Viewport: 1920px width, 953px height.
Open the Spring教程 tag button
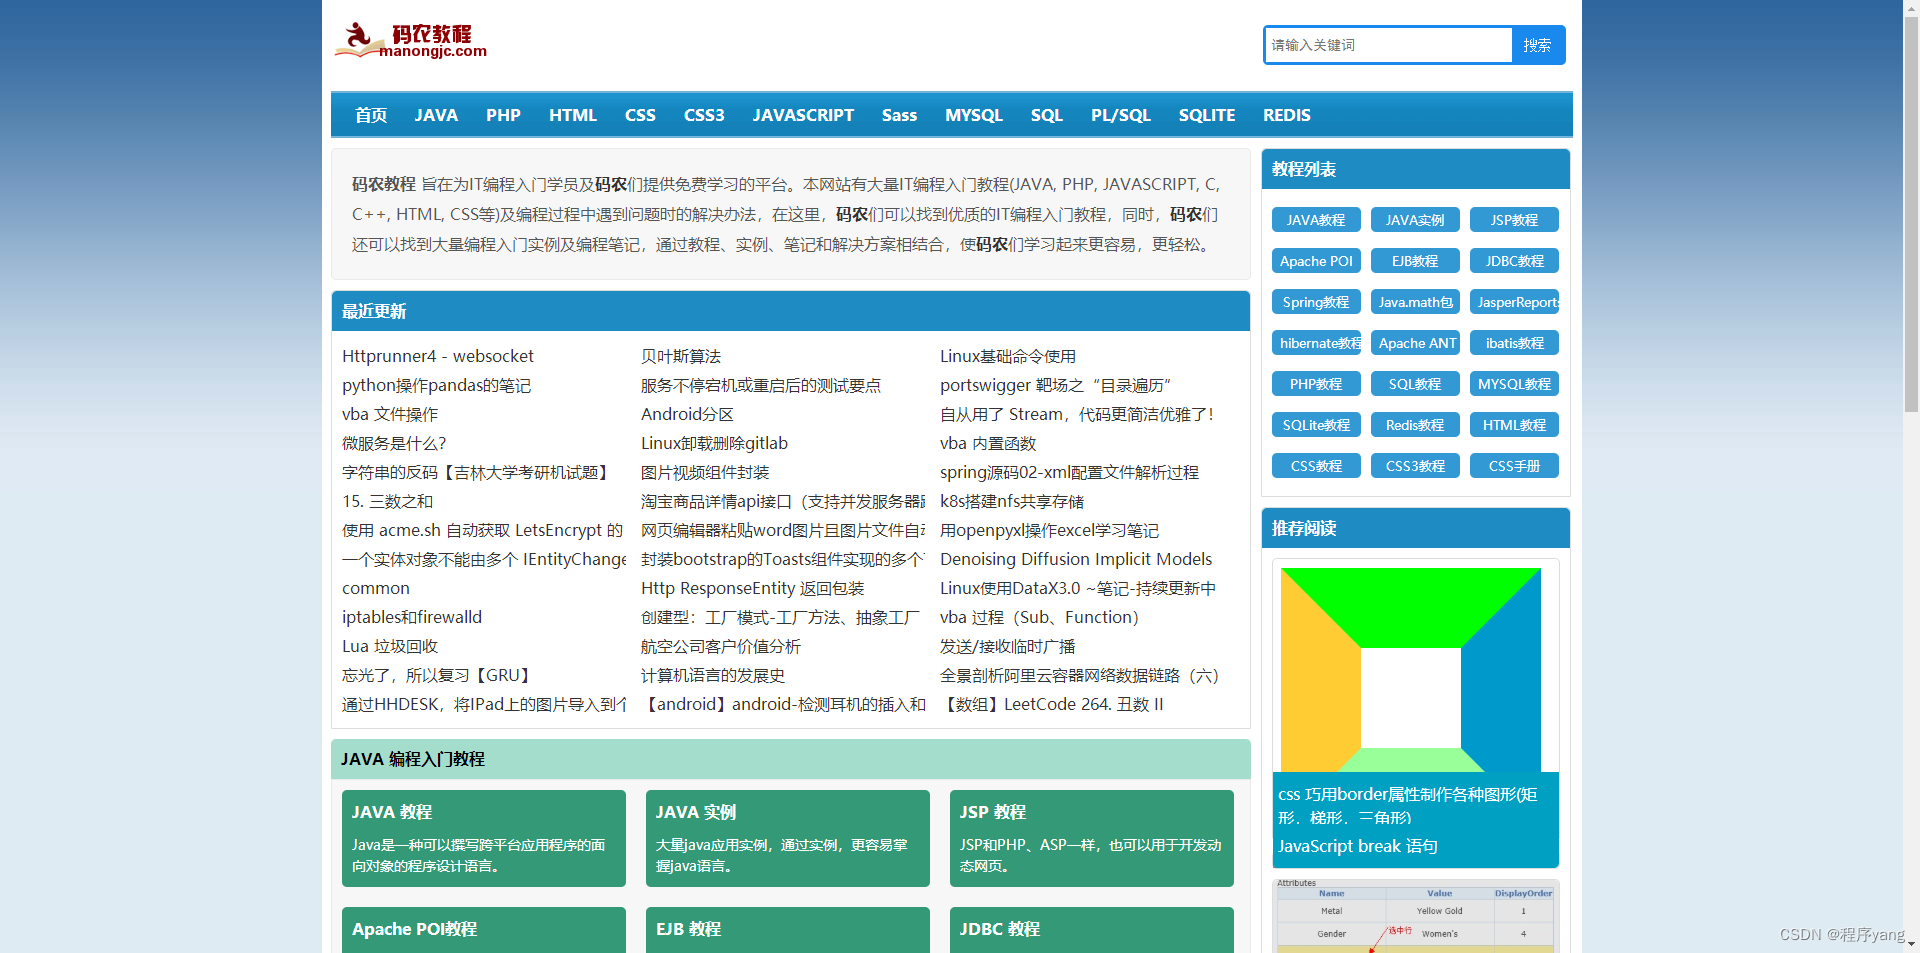tap(1316, 302)
